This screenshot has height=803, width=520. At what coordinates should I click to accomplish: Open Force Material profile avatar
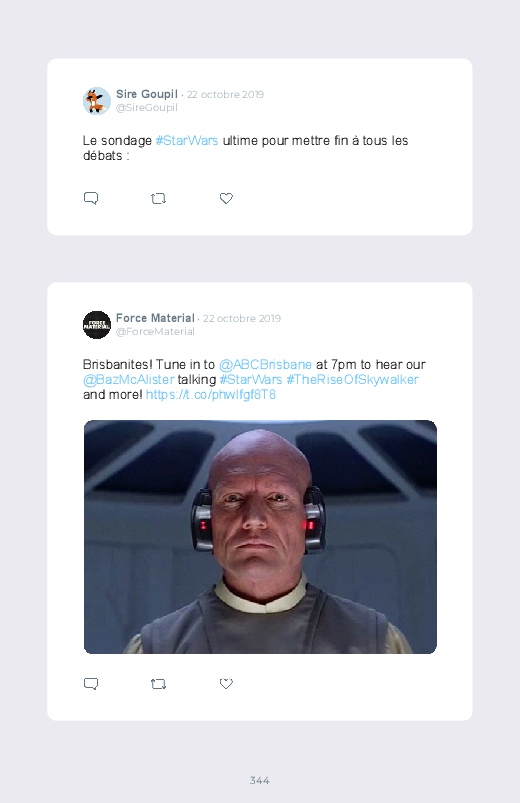97,325
